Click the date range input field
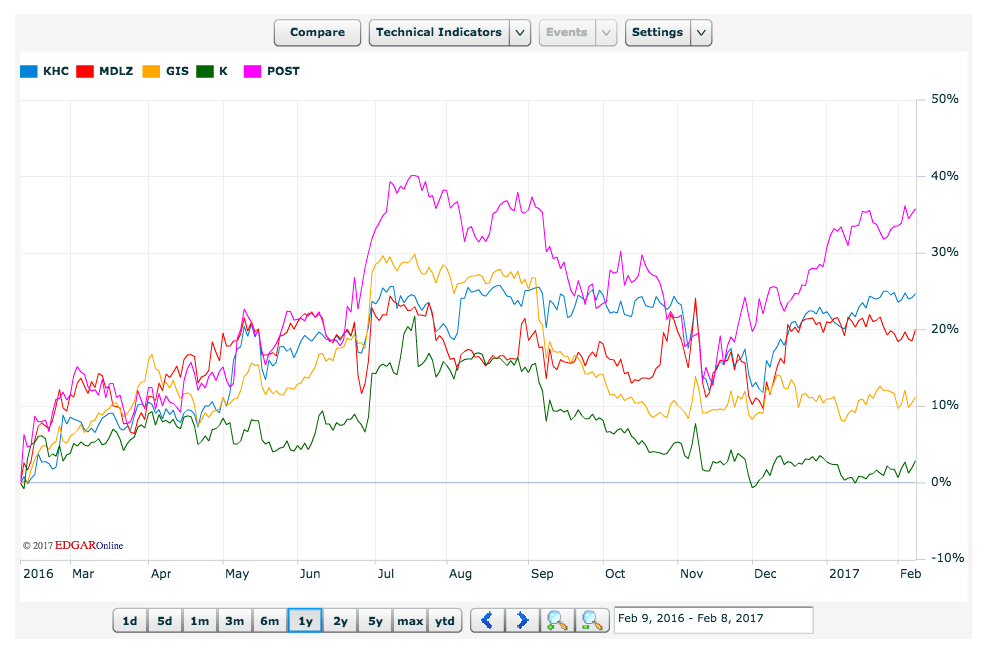The image size is (989, 654). pos(713,619)
